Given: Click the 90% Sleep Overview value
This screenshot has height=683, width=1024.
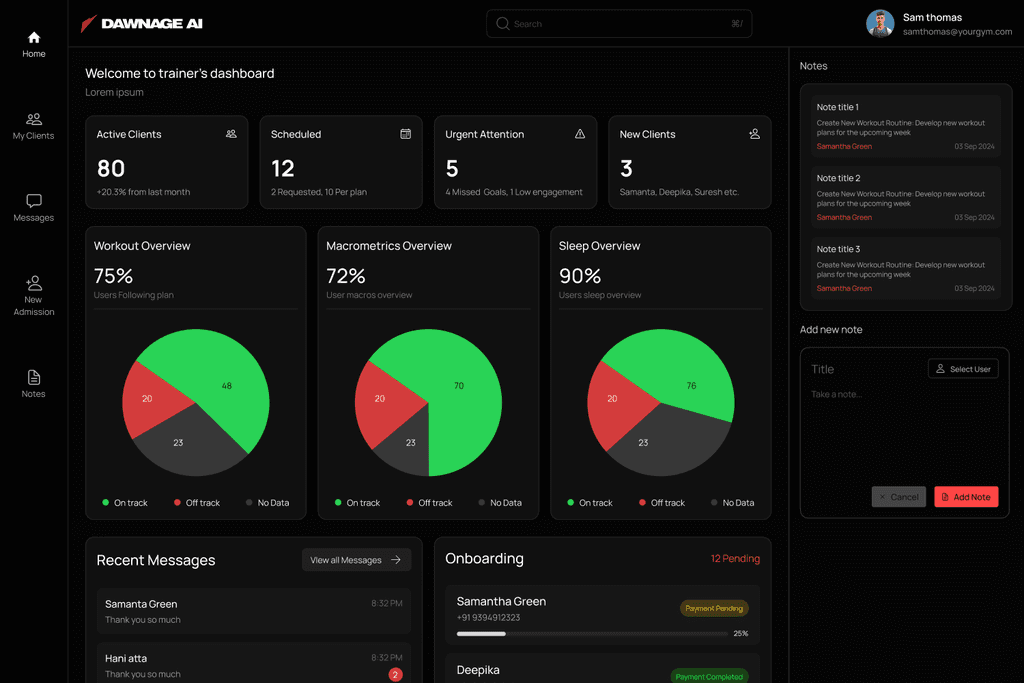Looking at the screenshot, I should coord(580,276).
